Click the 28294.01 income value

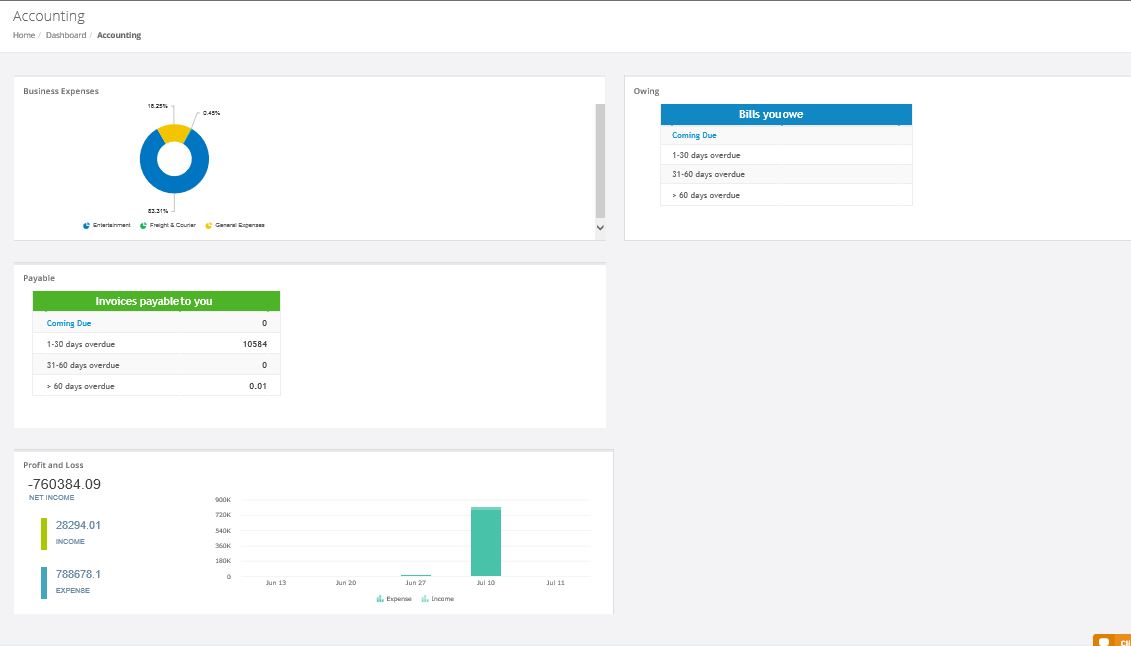pos(78,526)
